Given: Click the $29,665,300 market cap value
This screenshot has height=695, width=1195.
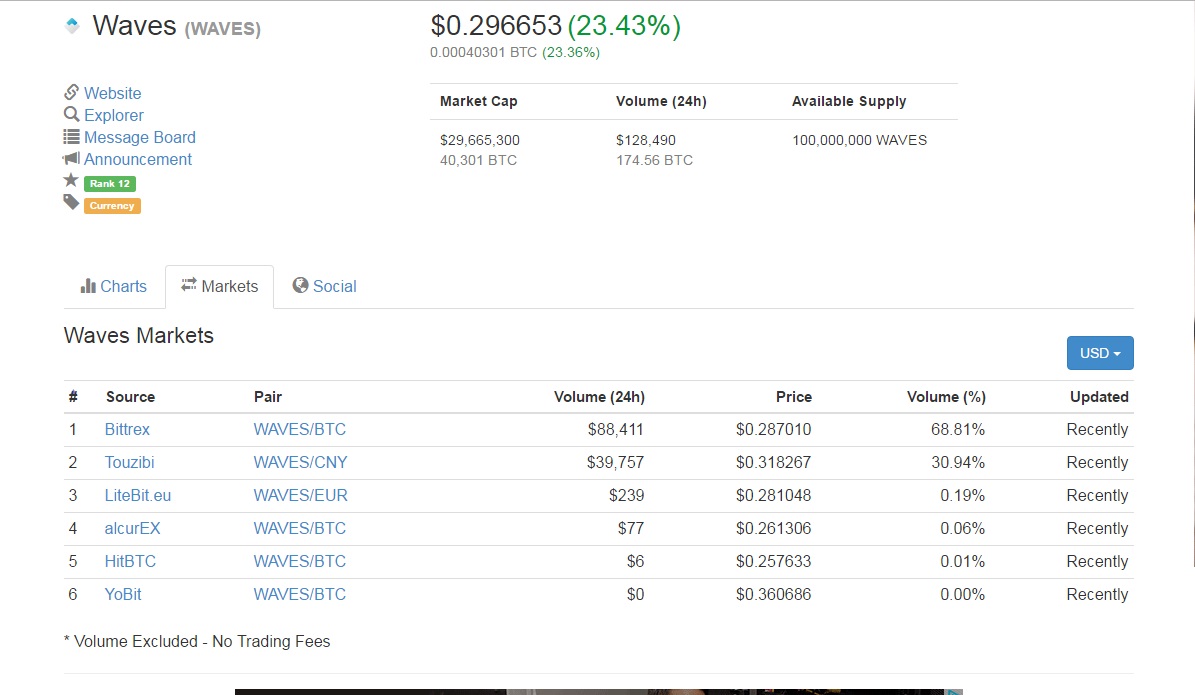Looking at the screenshot, I should [479, 140].
